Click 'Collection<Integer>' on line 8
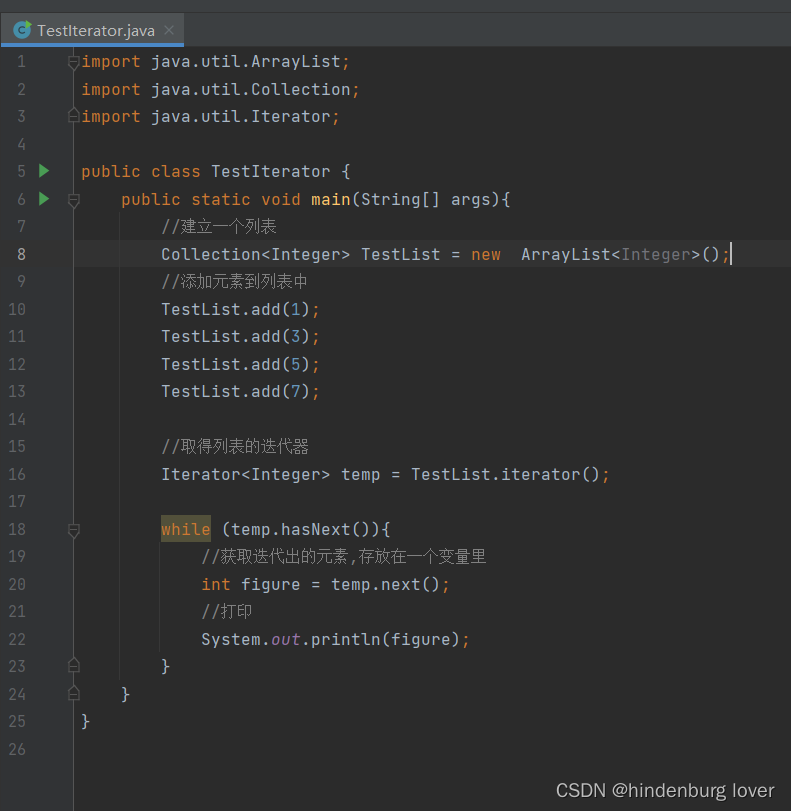 click(x=256, y=254)
